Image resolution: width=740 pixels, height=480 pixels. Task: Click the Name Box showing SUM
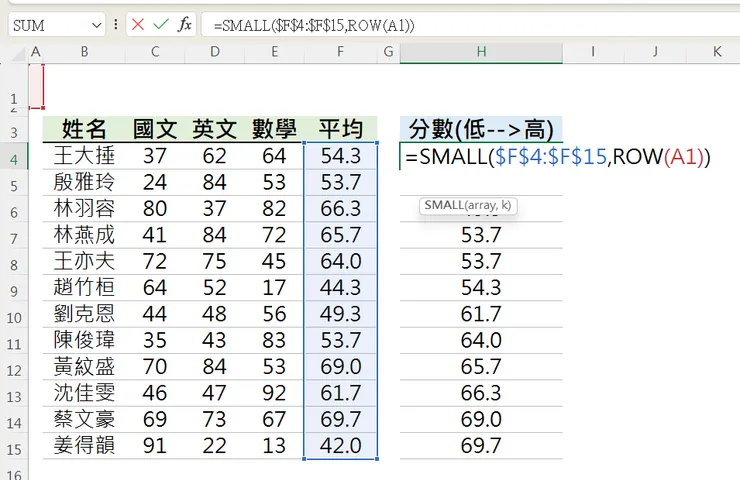[x=50, y=25]
